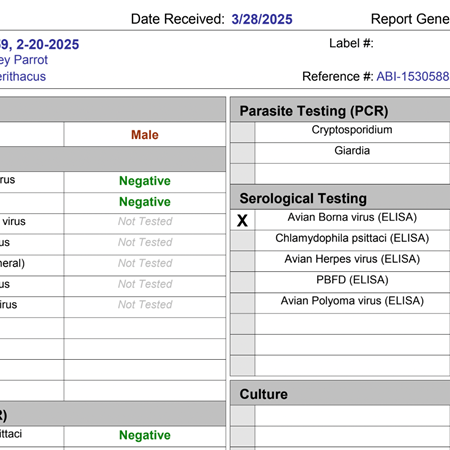This screenshot has width=450, height=450.
Task: Select the Male sexing result cell
Action: coord(145,135)
